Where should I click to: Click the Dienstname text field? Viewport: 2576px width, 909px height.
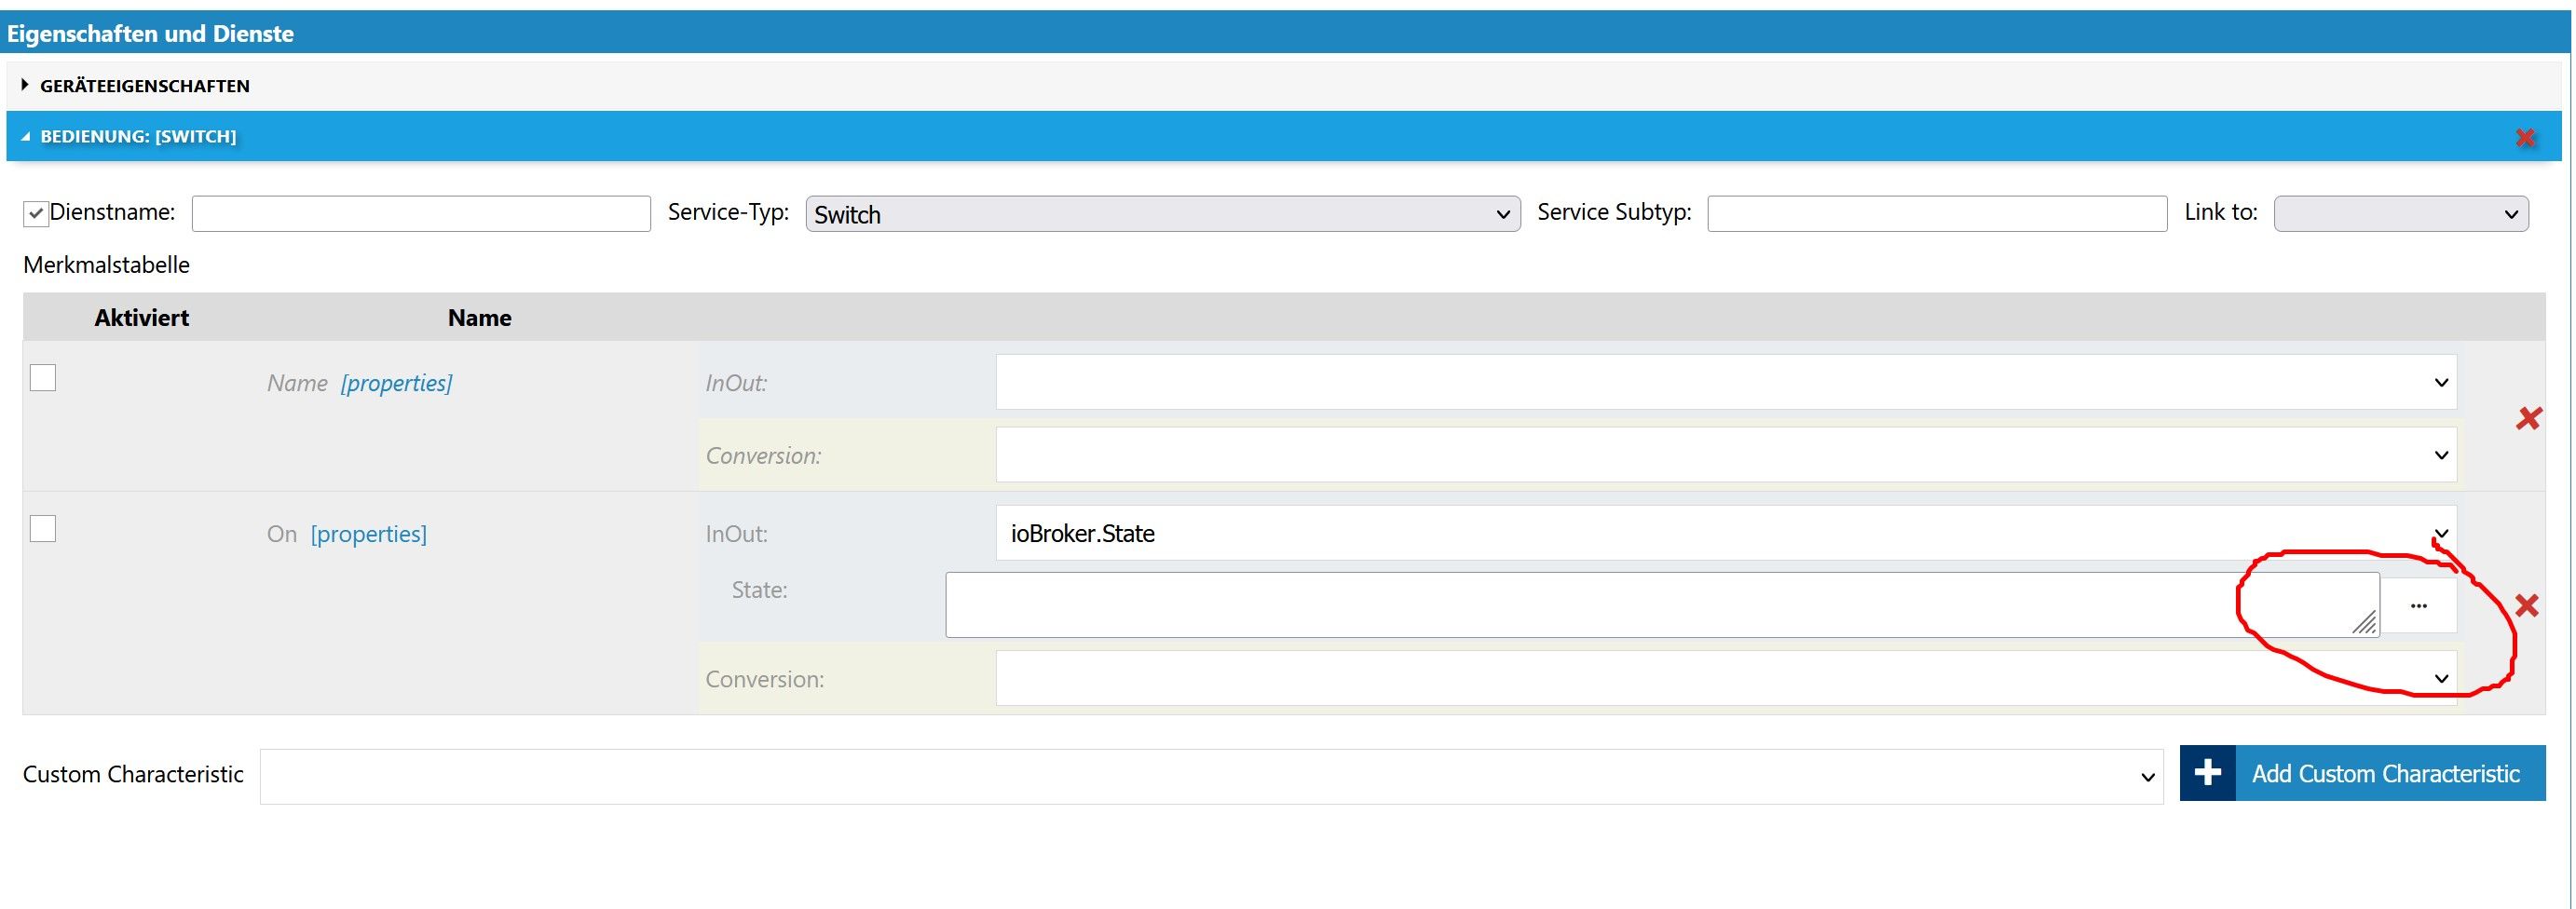pyautogui.click(x=421, y=214)
